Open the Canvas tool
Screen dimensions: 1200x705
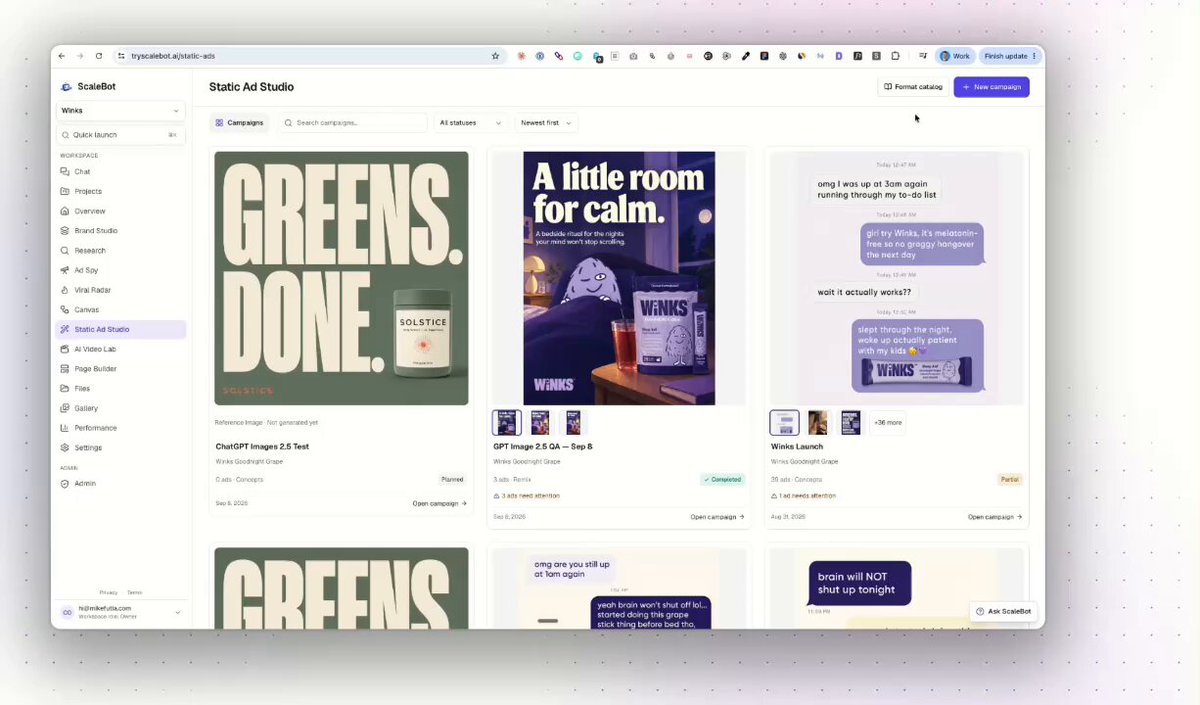86,310
